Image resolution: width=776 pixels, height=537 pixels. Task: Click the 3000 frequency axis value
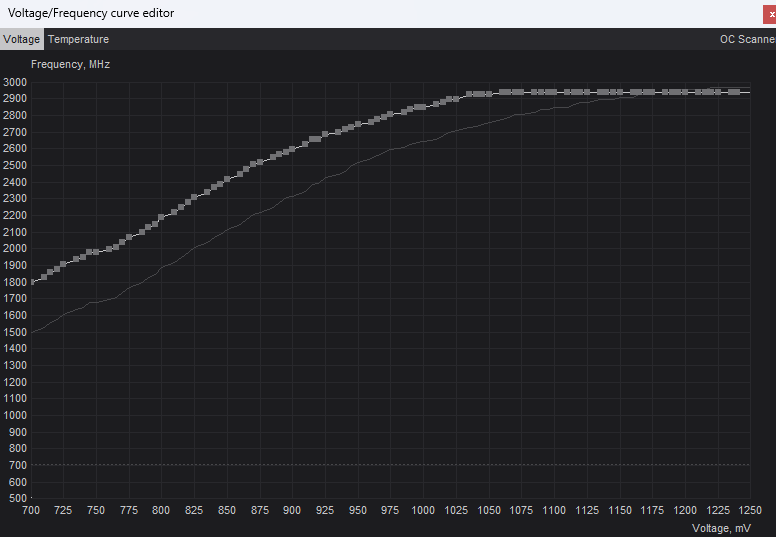(x=15, y=82)
